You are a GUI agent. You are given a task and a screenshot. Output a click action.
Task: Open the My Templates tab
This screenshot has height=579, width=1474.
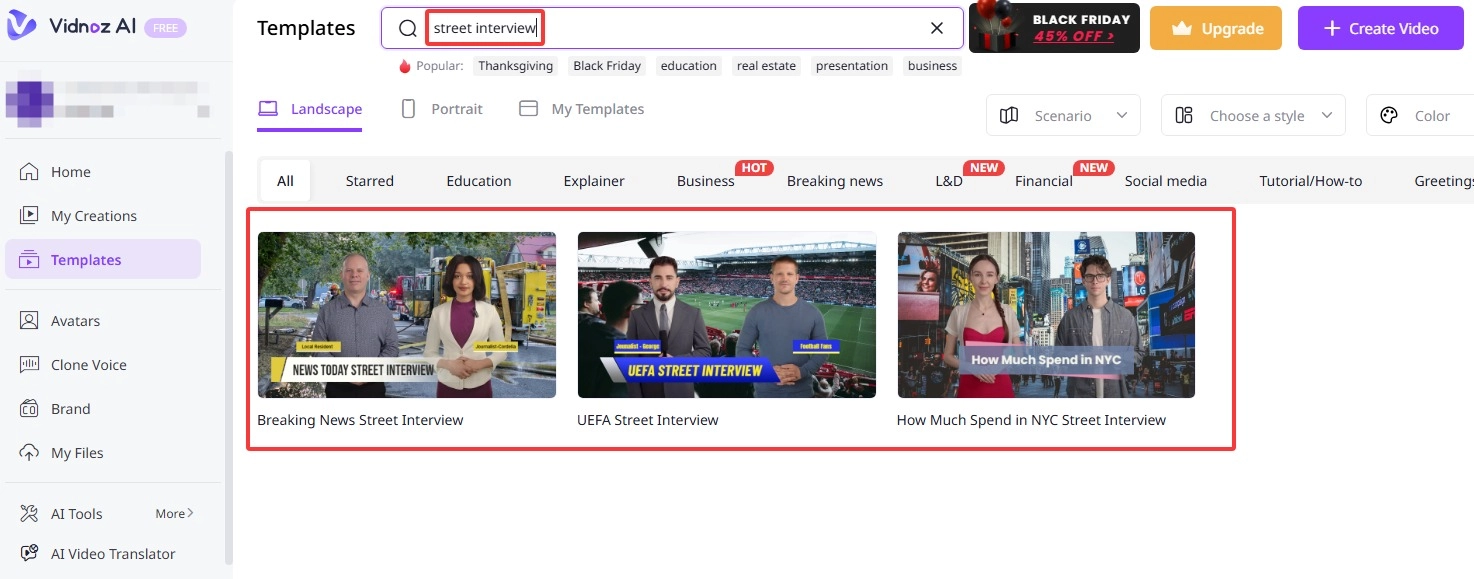(x=581, y=108)
